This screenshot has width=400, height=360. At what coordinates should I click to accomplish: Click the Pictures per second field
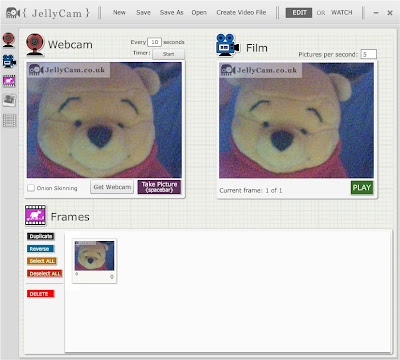click(x=369, y=54)
